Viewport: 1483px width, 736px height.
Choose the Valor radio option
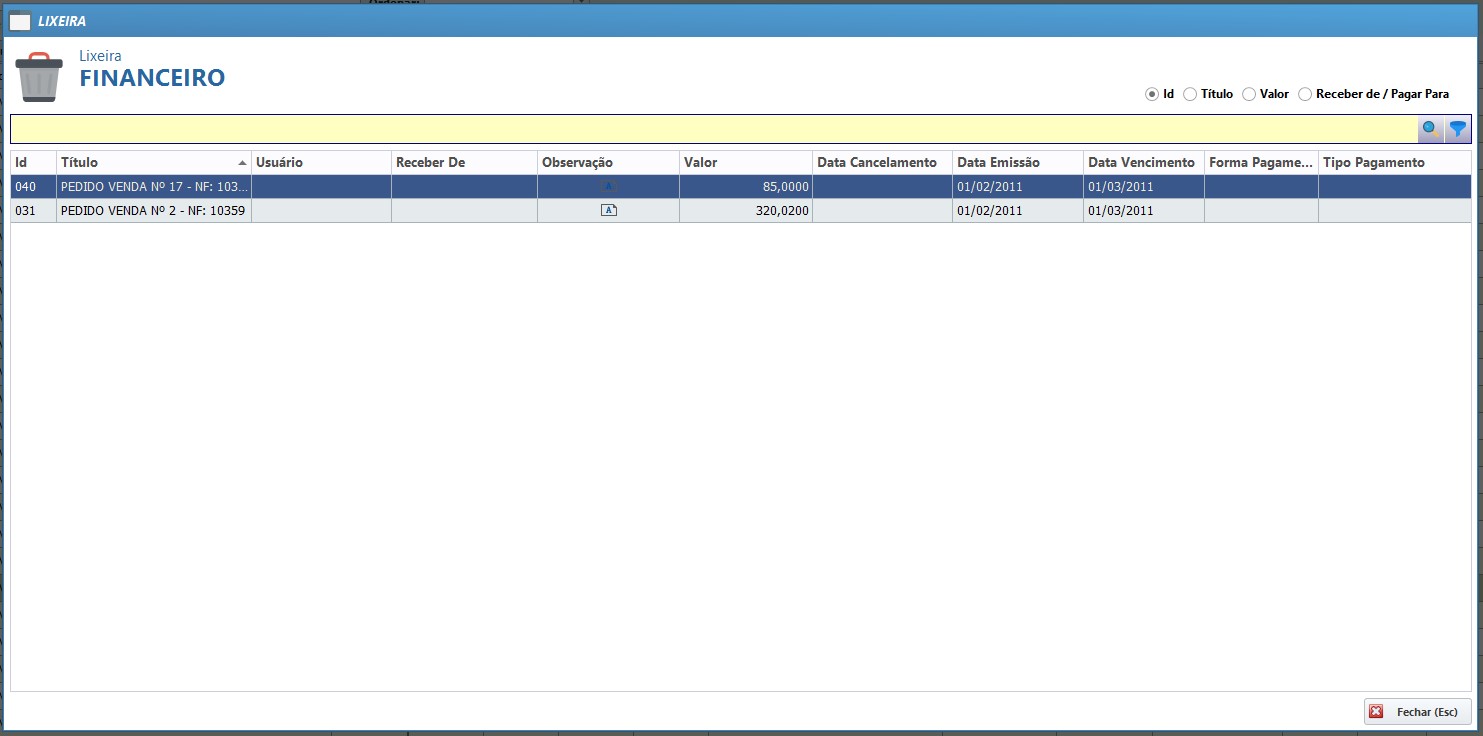point(1249,94)
